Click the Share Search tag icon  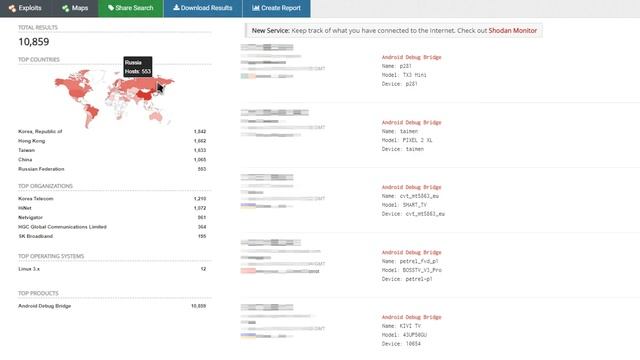point(111,8)
